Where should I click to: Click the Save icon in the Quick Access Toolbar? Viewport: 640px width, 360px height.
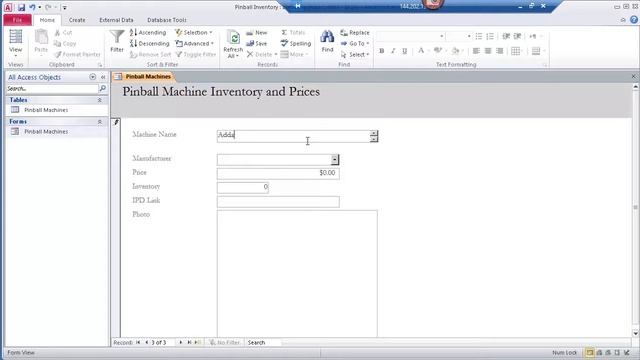click(21, 7)
